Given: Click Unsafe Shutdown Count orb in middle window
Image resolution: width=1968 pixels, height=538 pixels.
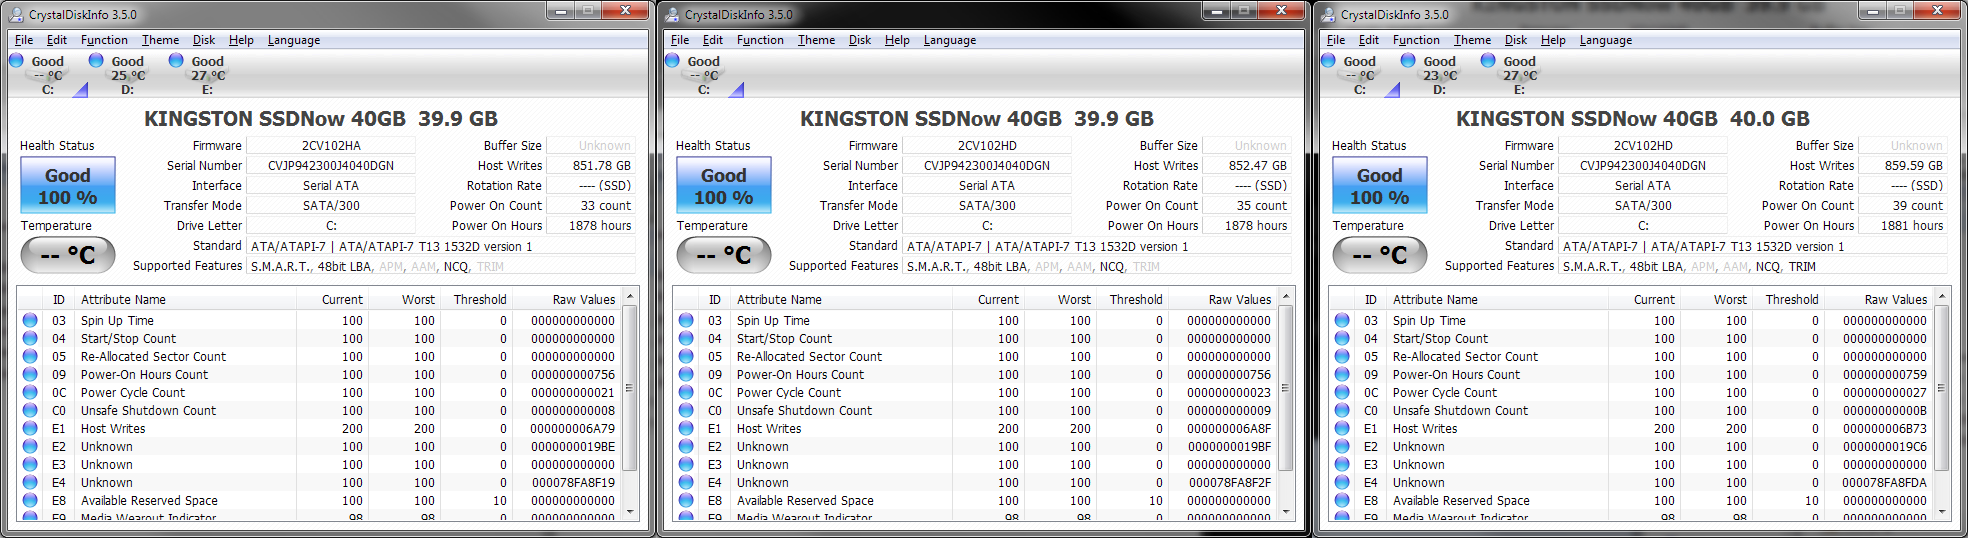Looking at the screenshot, I should [686, 411].
